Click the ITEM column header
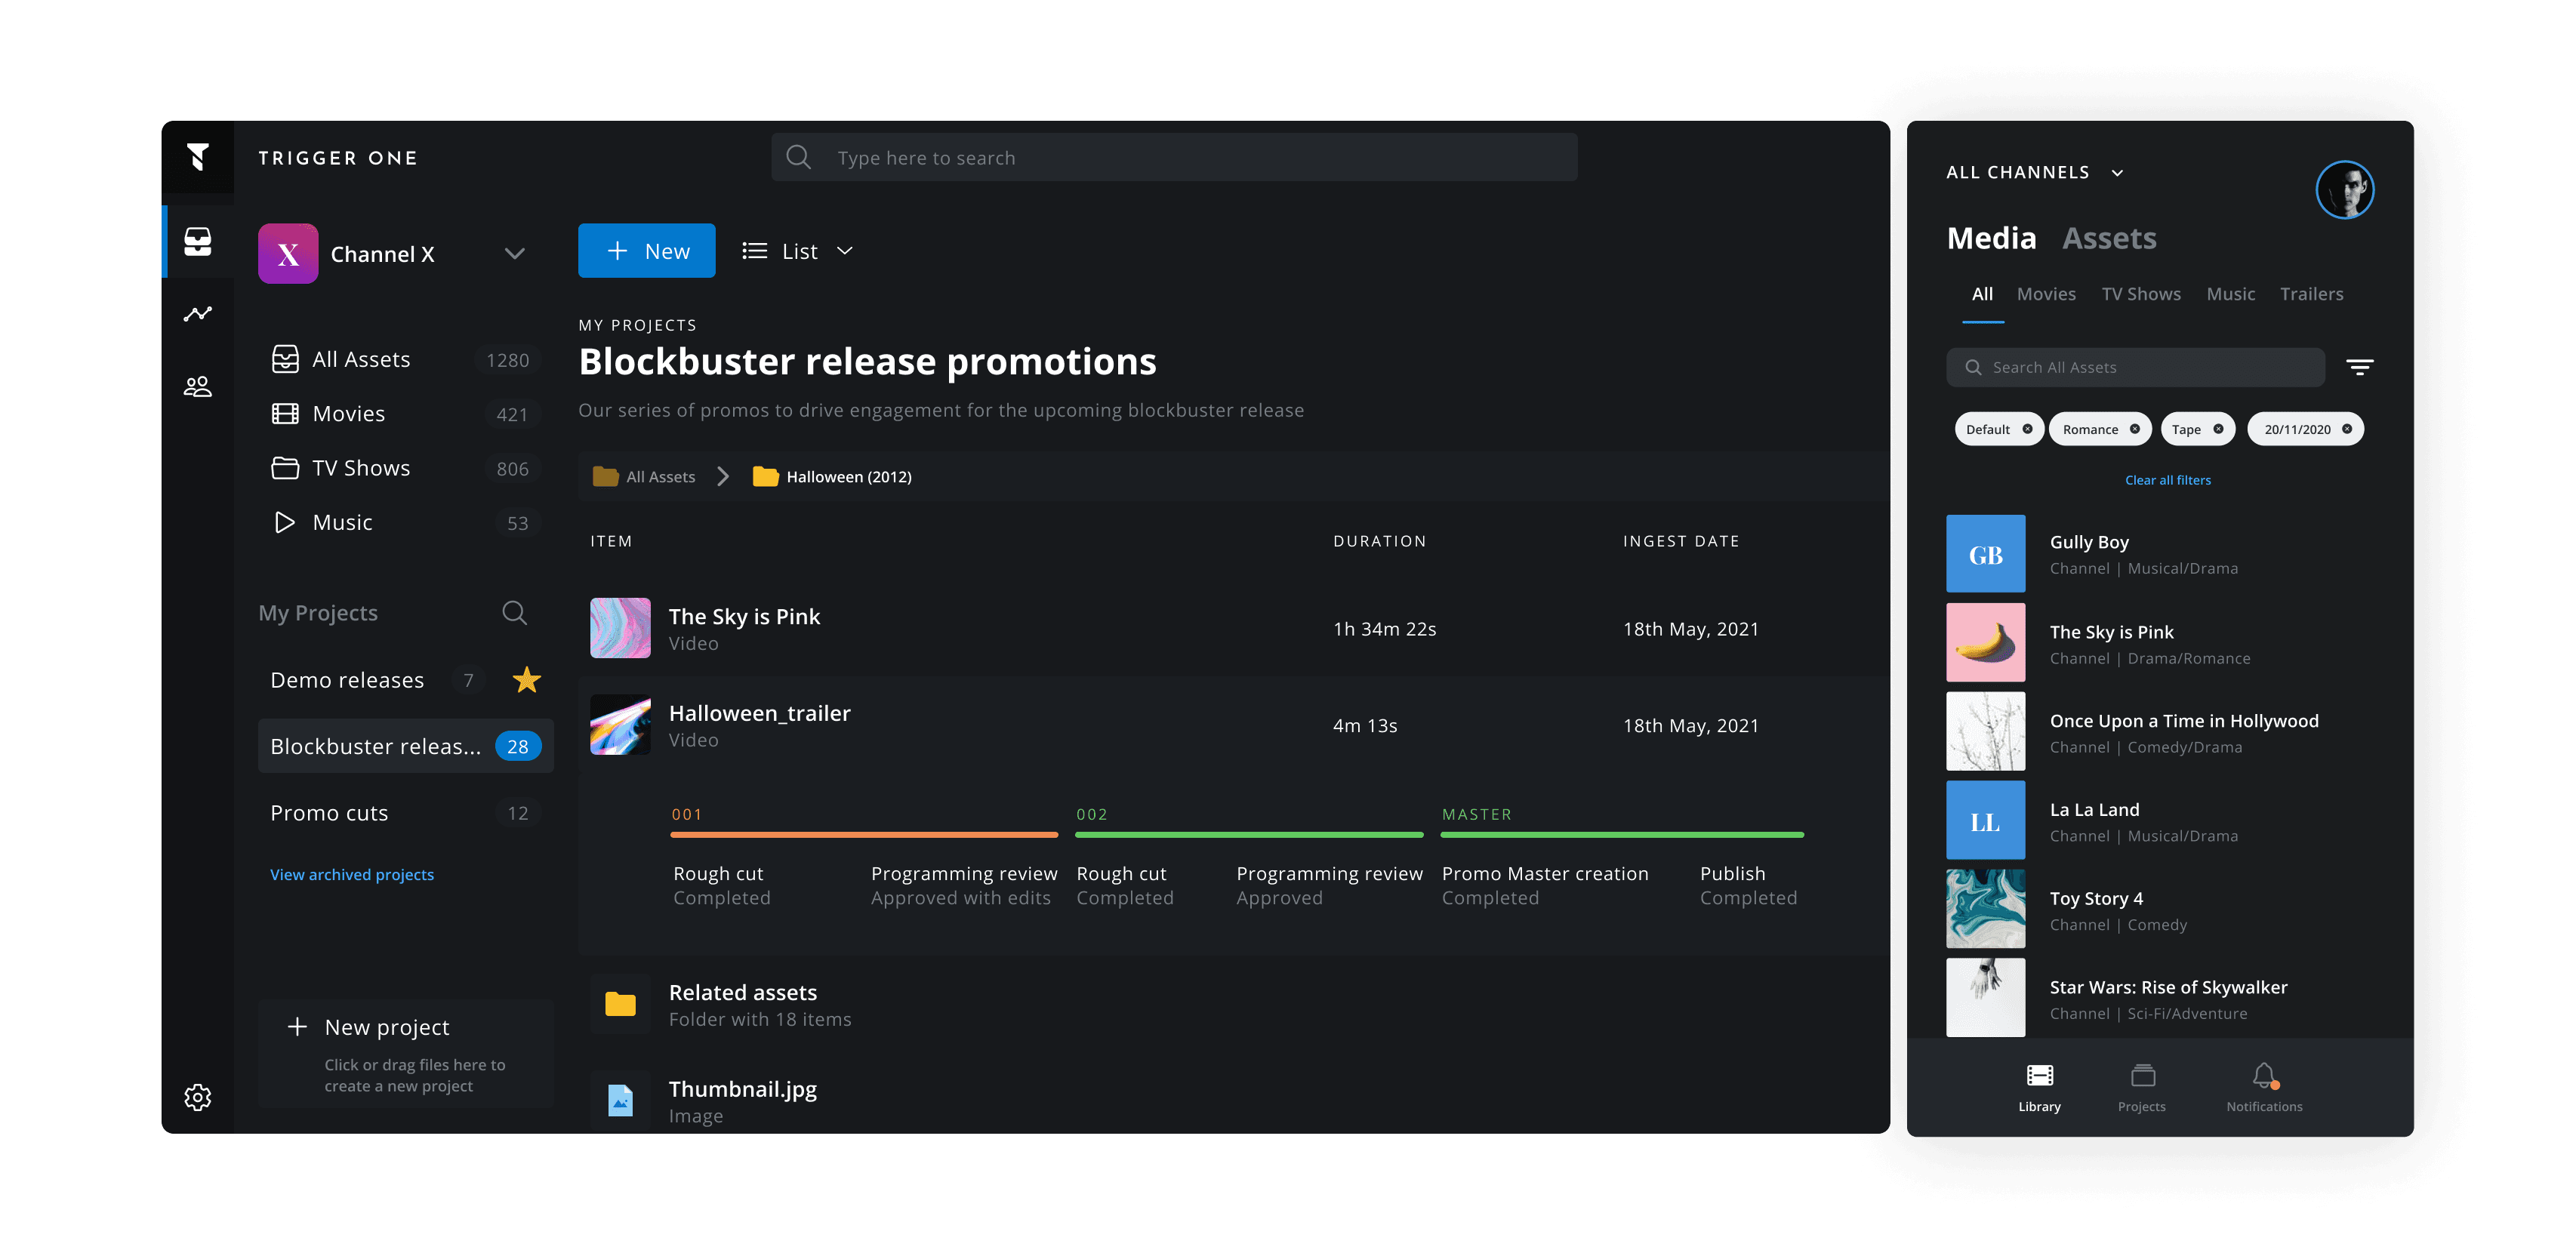The height and width of the screenshot is (1256, 2576). (x=611, y=541)
